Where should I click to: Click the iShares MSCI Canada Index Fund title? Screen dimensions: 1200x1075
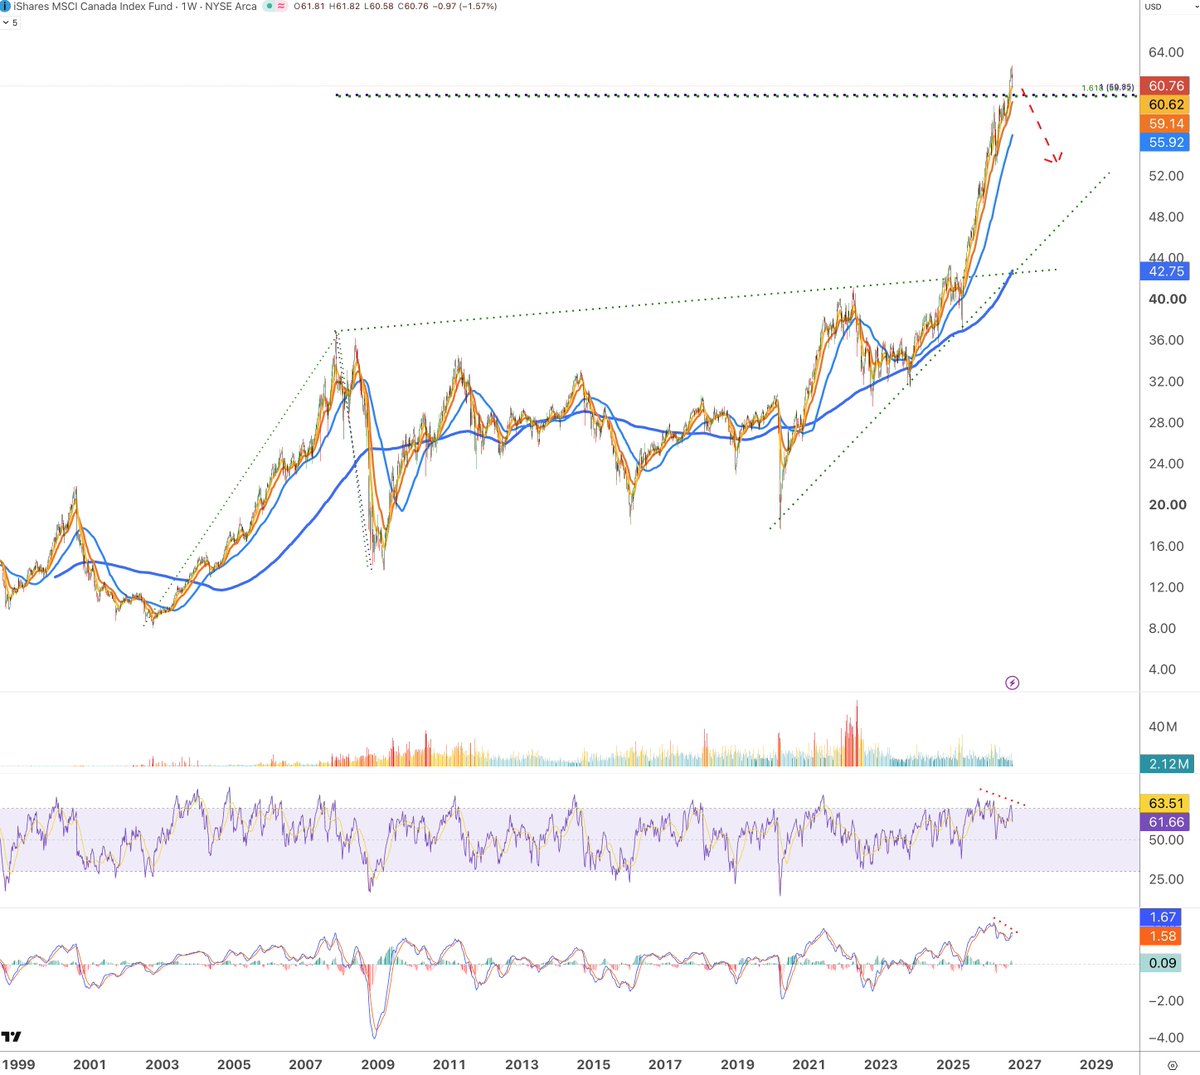coord(92,6)
